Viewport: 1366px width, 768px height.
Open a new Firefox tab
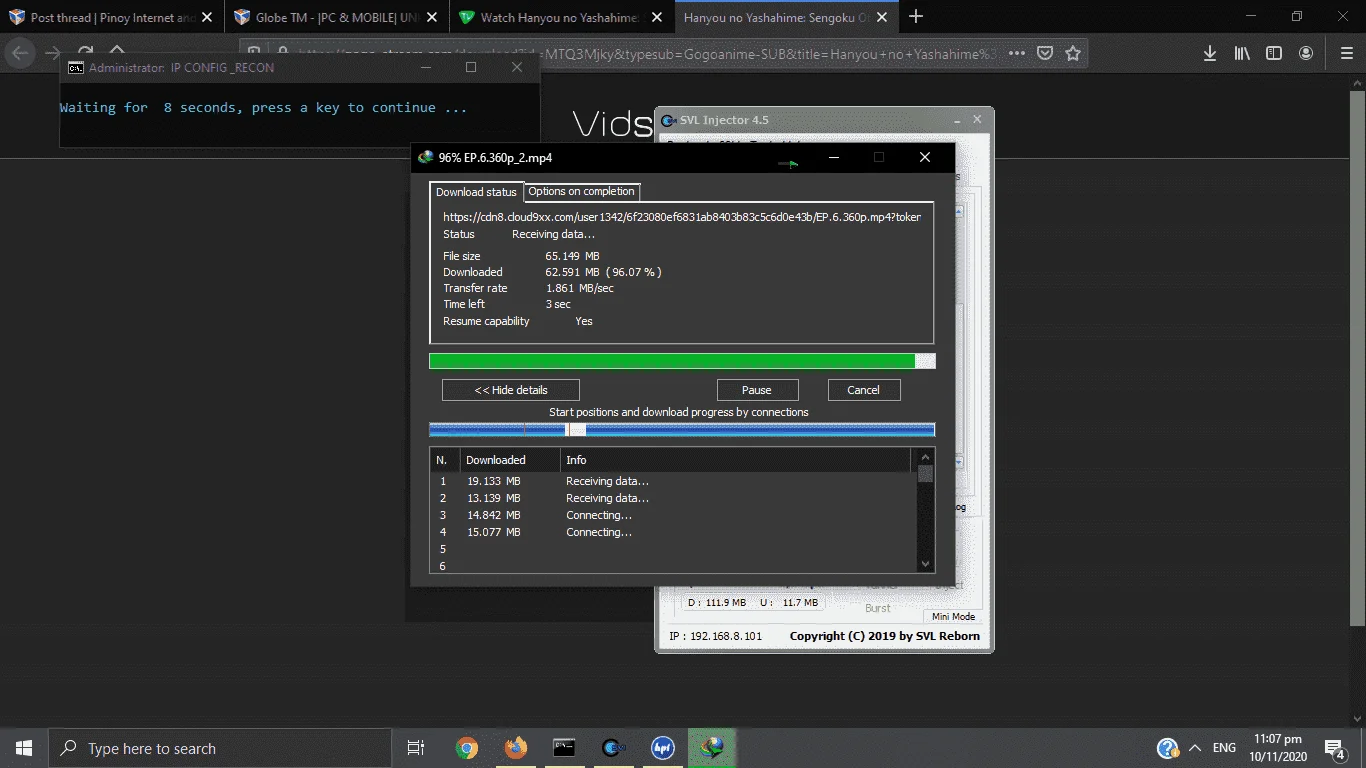[916, 16]
